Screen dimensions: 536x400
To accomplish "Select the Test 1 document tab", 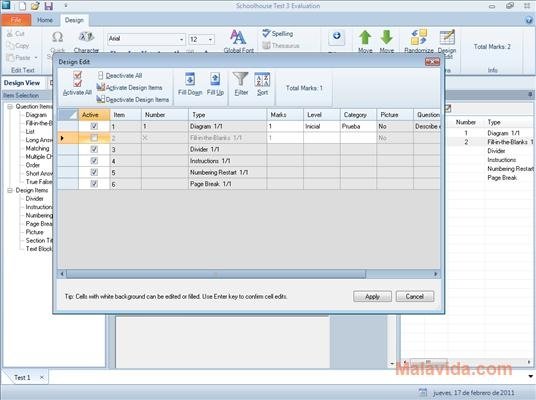I will 22,377.
